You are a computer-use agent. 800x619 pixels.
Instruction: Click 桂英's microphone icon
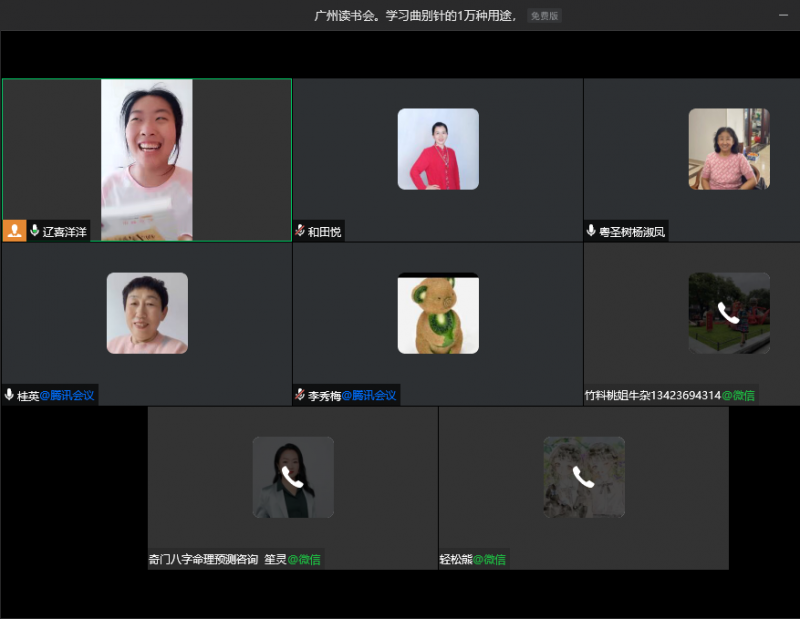pyautogui.click(x=9, y=395)
